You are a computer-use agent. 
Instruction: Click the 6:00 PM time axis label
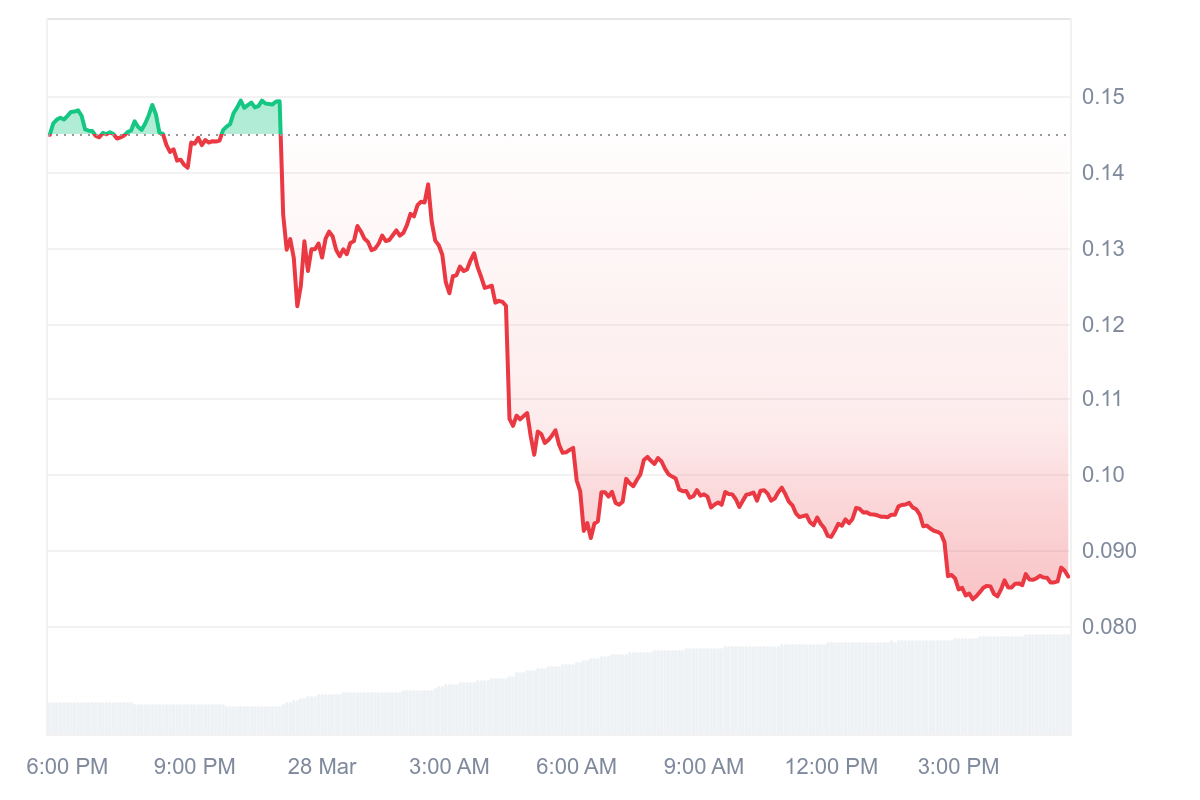tap(68, 767)
